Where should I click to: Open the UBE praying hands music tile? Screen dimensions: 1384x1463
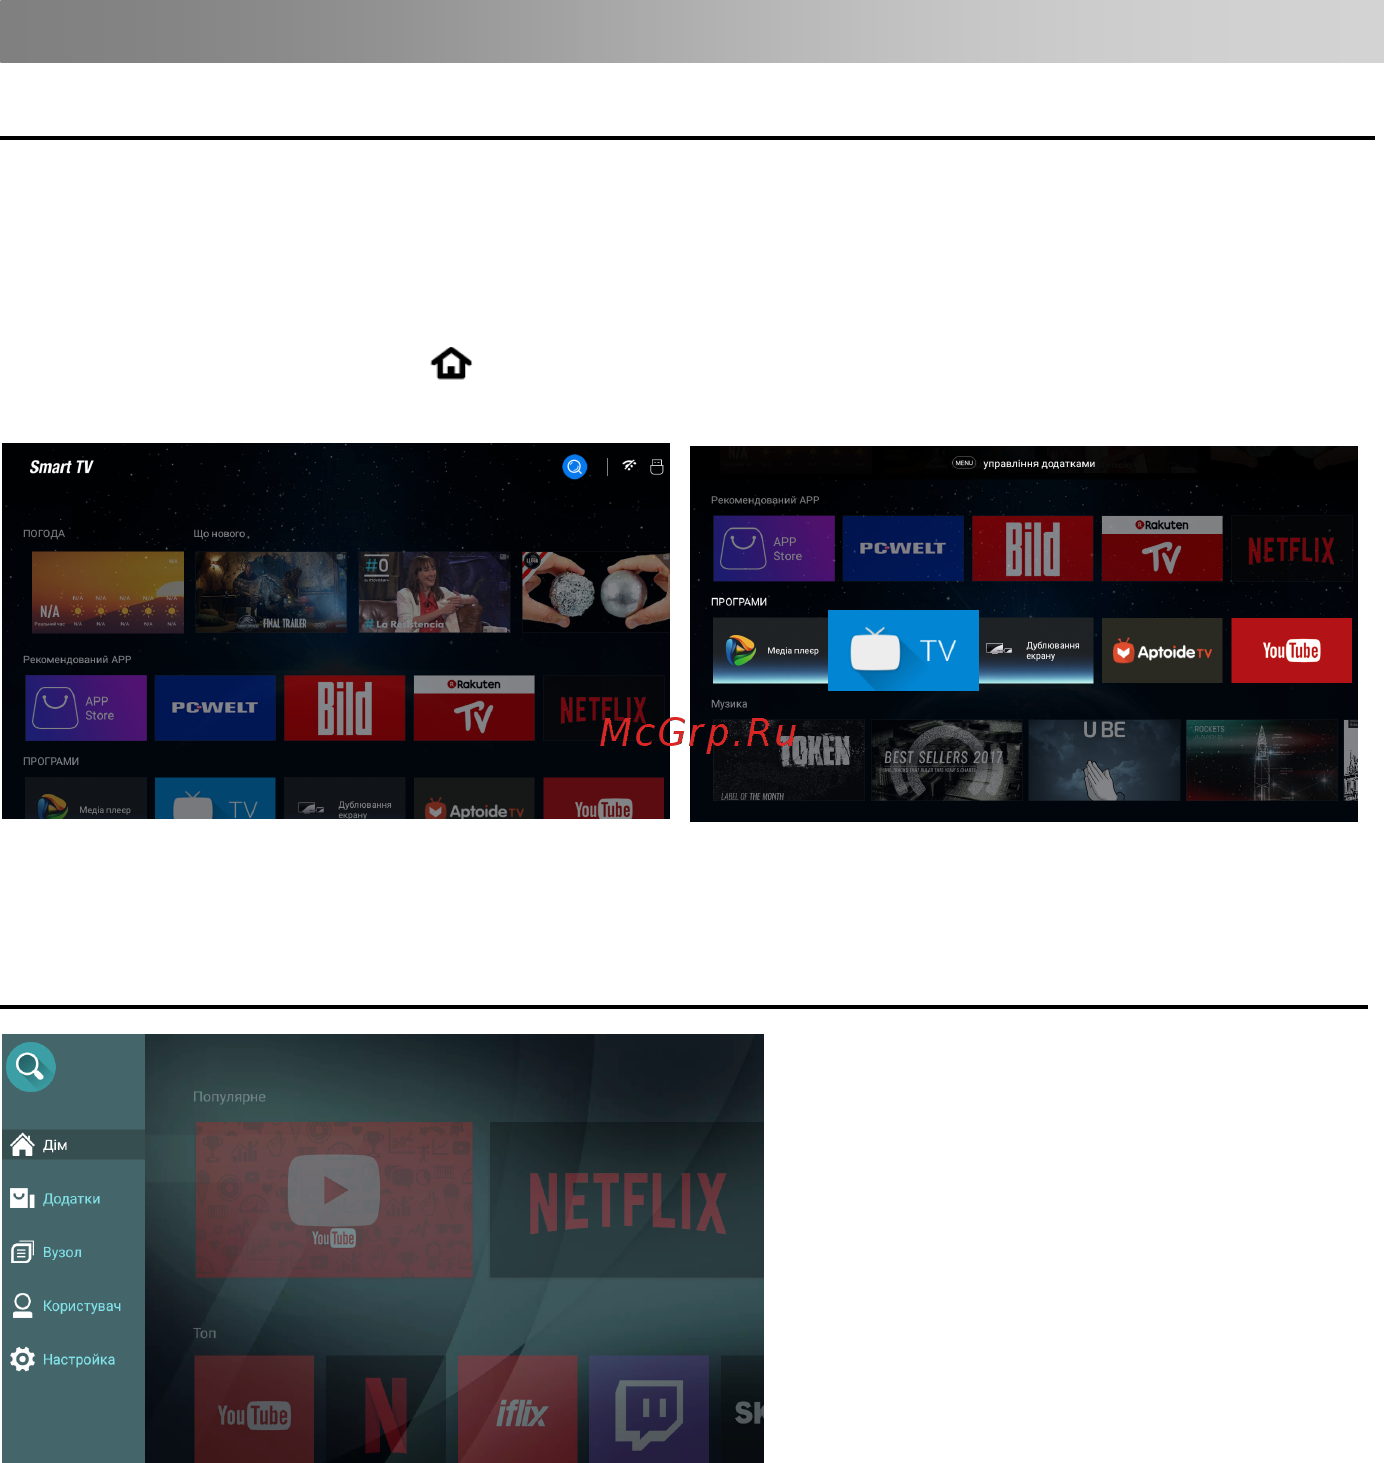[1104, 761]
